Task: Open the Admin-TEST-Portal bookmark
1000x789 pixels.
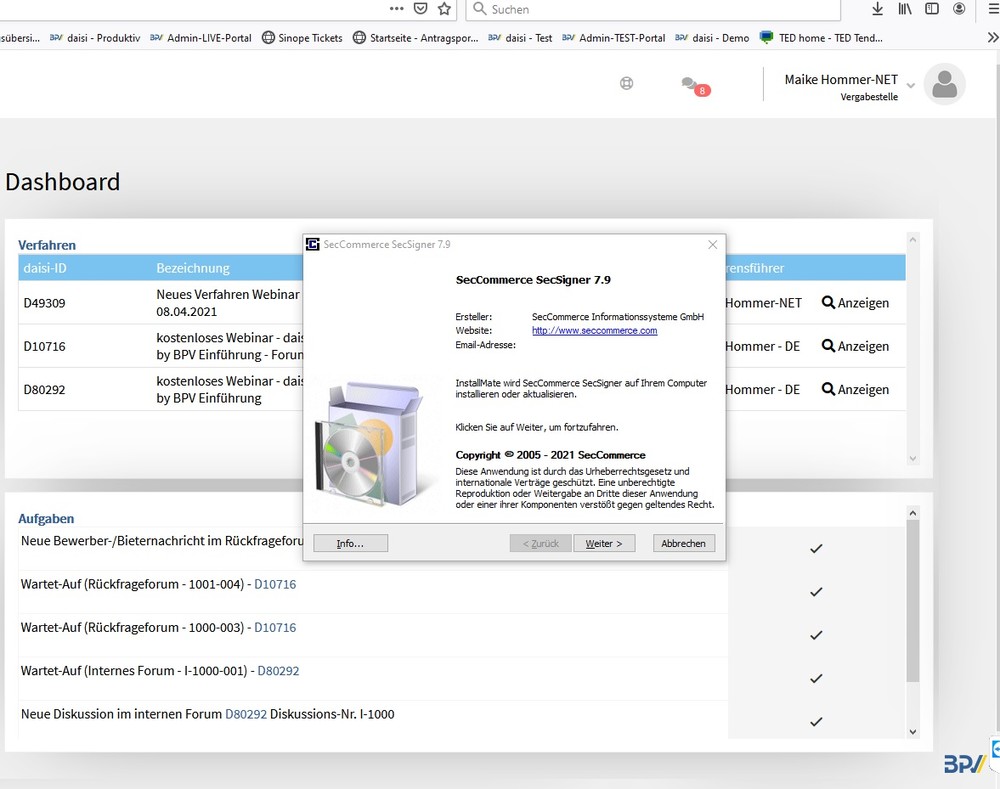Action: (614, 38)
